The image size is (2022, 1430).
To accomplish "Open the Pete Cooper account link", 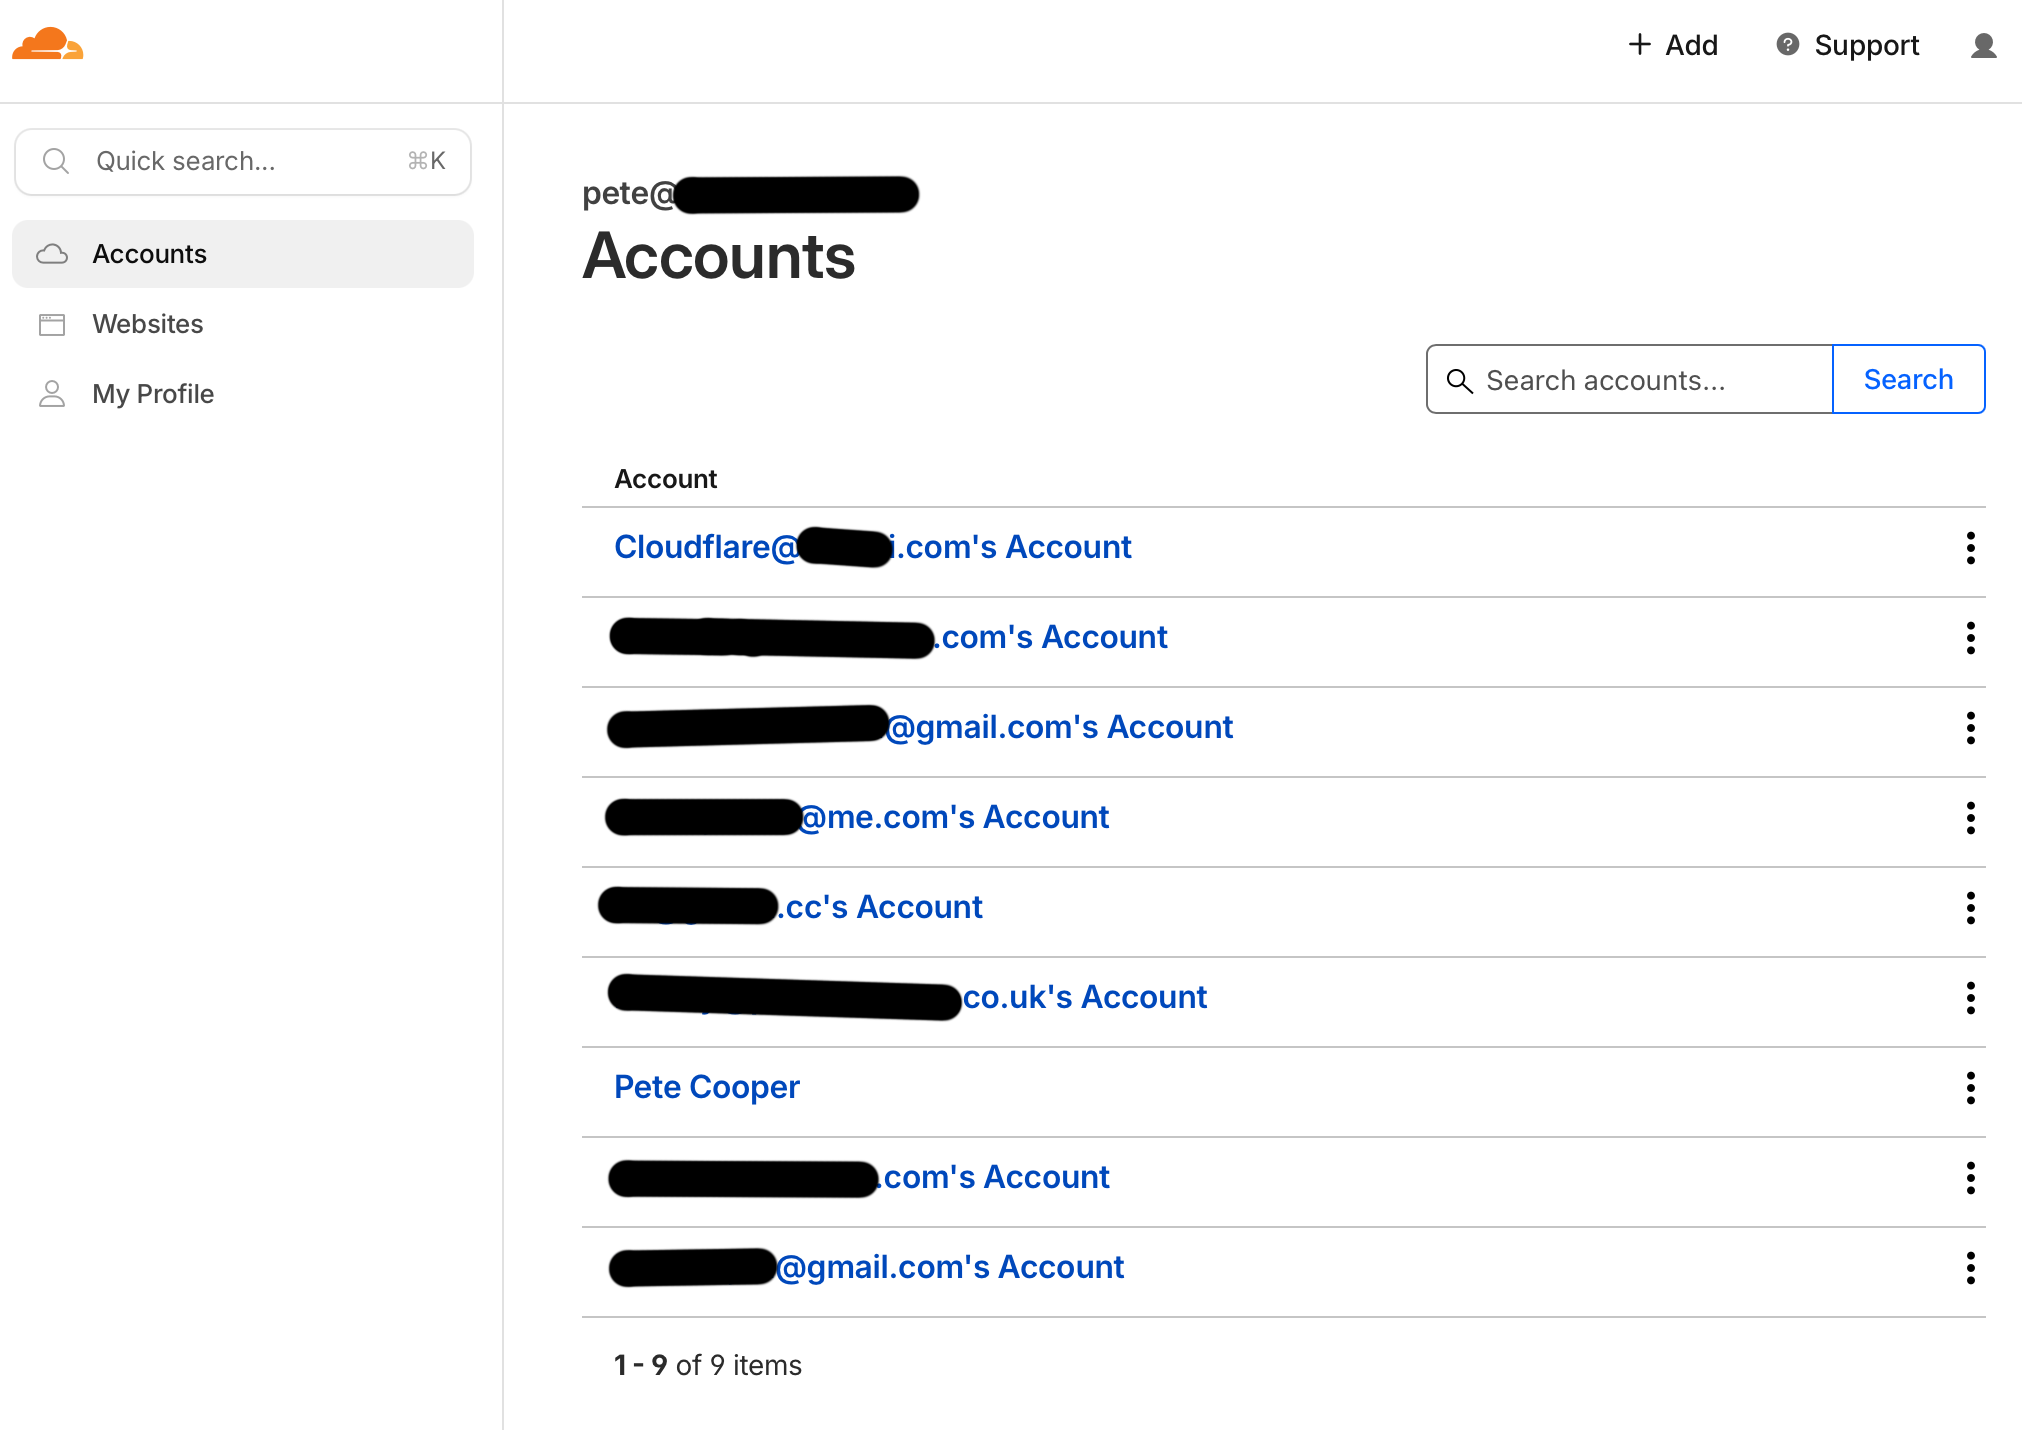I will [x=706, y=1087].
